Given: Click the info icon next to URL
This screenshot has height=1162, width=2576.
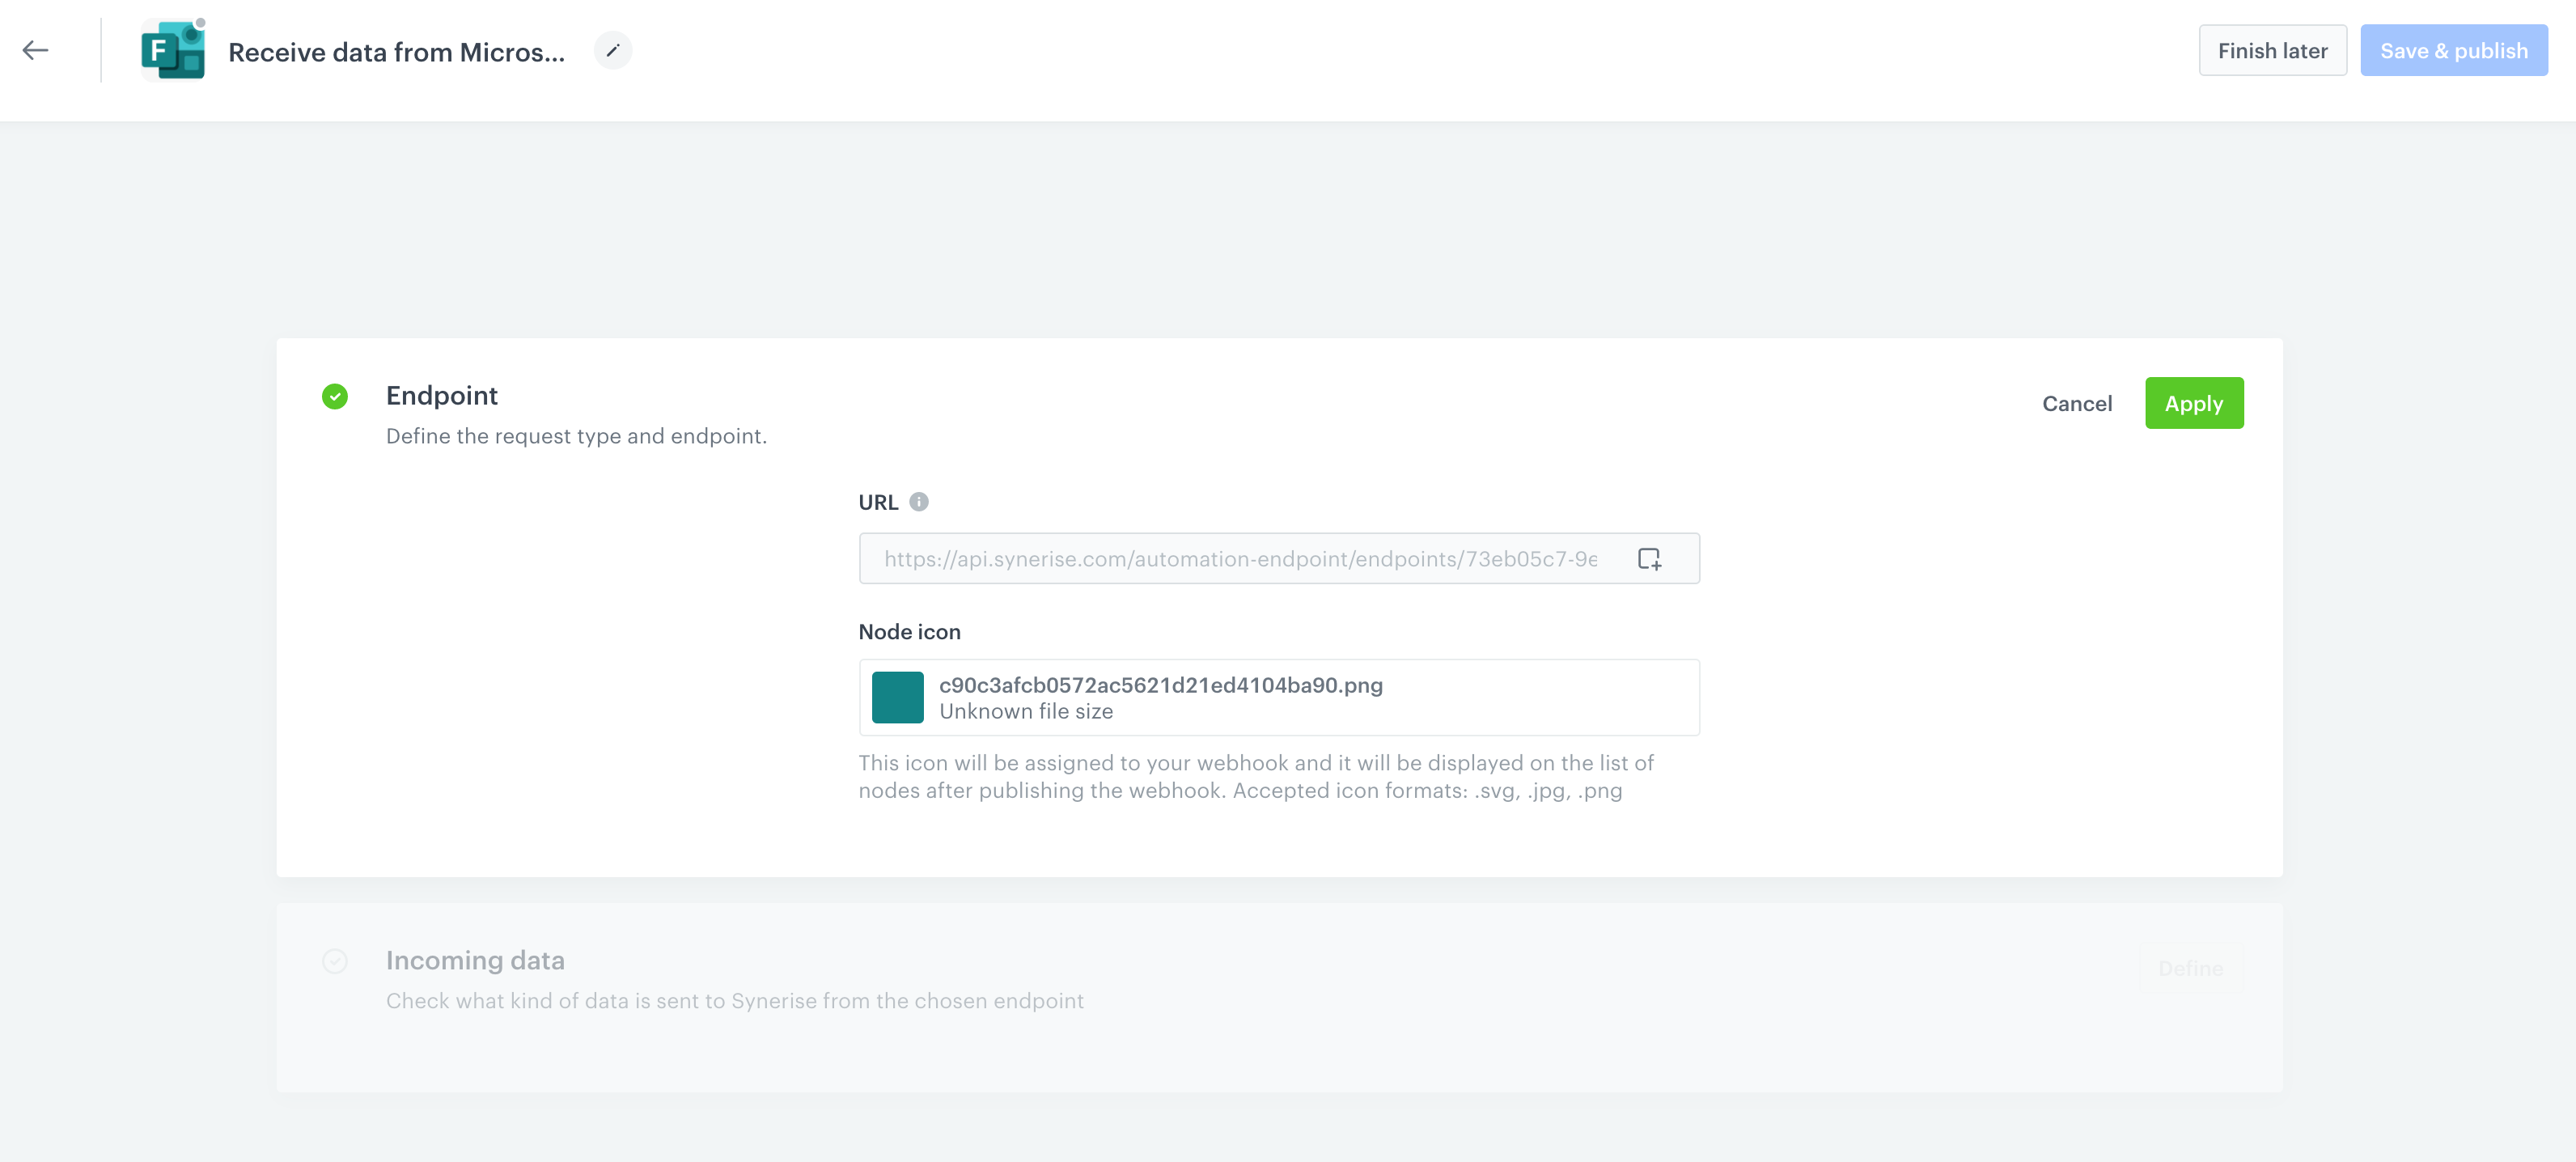Looking at the screenshot, I should pyautogui.click(x=919, y=502).
